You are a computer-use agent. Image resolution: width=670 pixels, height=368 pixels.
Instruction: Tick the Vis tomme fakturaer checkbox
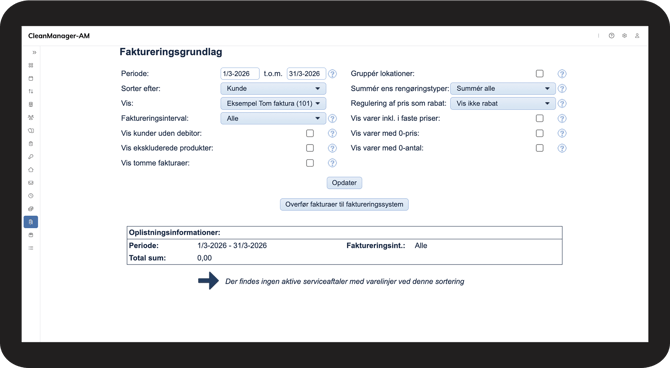310,163
